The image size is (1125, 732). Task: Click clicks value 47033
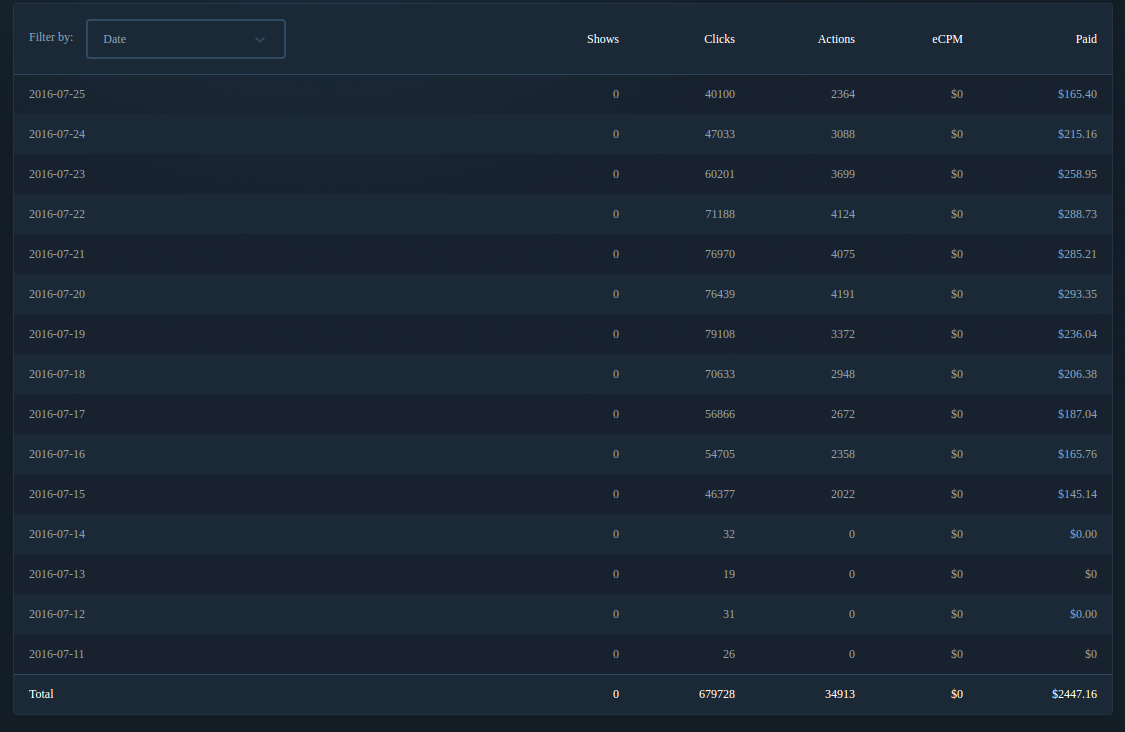coord(720,134)
